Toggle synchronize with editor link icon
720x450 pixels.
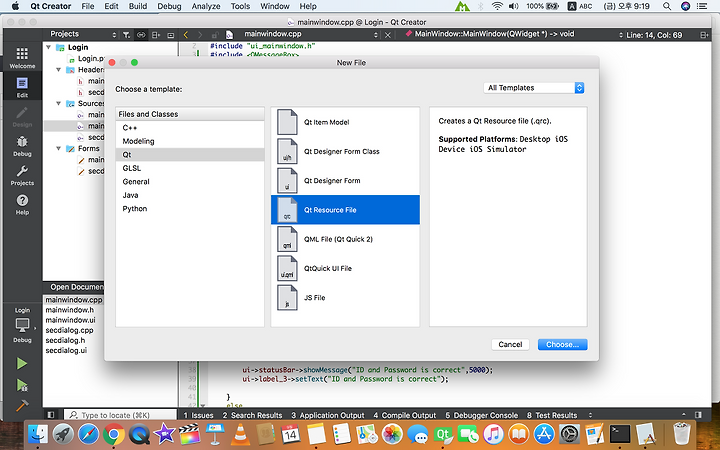click(141, 35)
